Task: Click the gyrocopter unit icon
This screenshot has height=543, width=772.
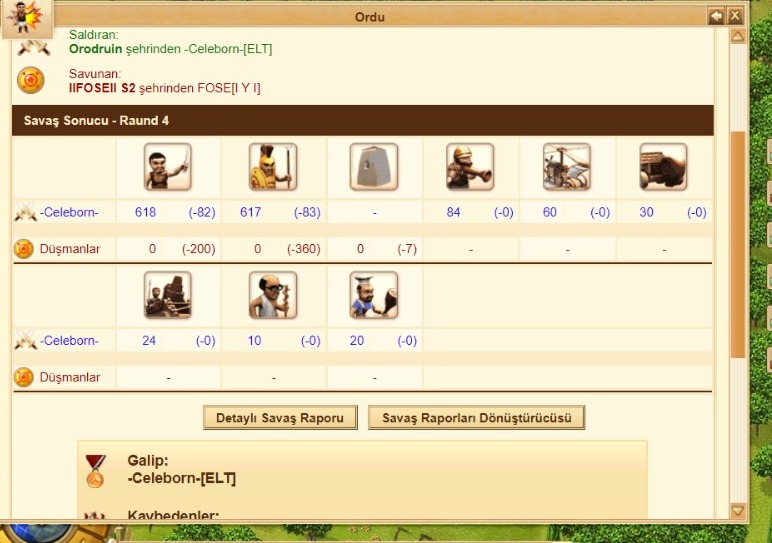Action: point(566,167)
